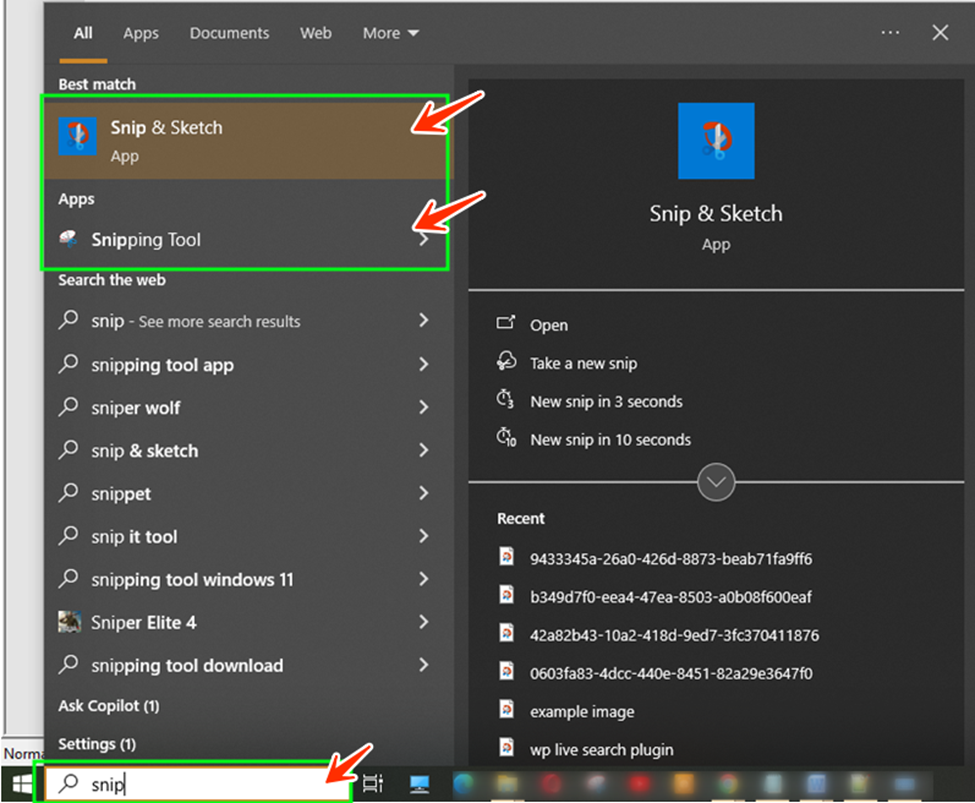Viewport: 975px width, 803px height.
Task: Click the search input containing 'snip'
Action: coord(198,784)
